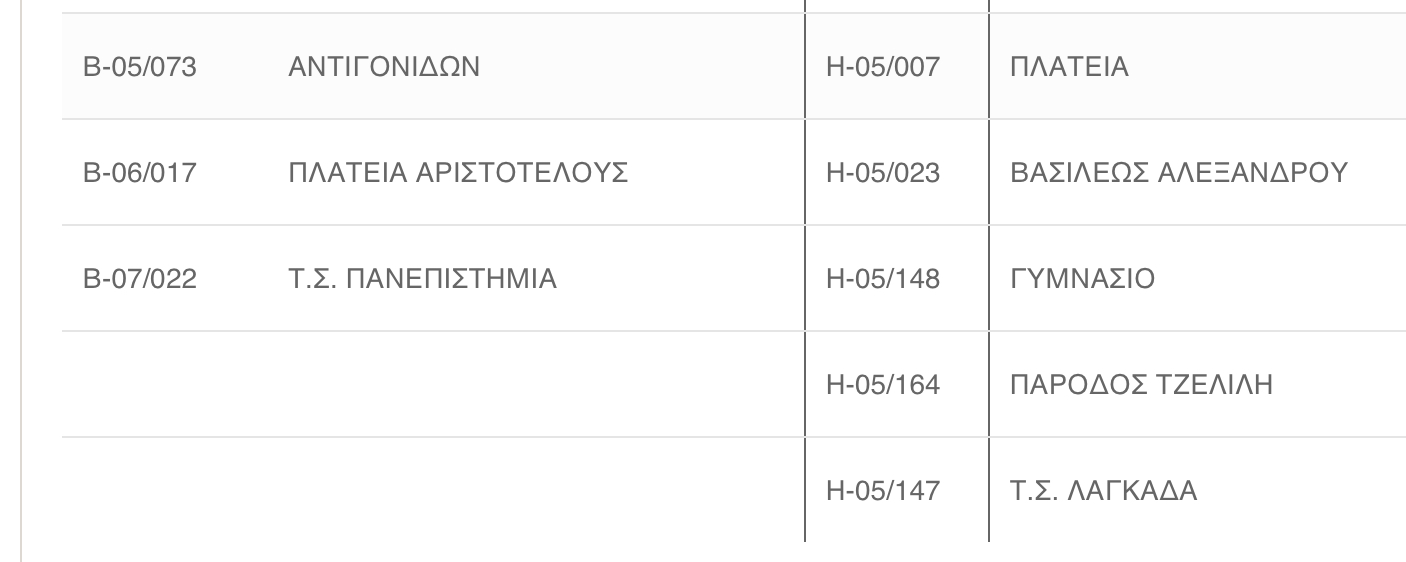Click the ΠΛΑΤΕΙΑ stop name
The width and height of the screenshot is (1406, 562).
tap(1070, 67)
